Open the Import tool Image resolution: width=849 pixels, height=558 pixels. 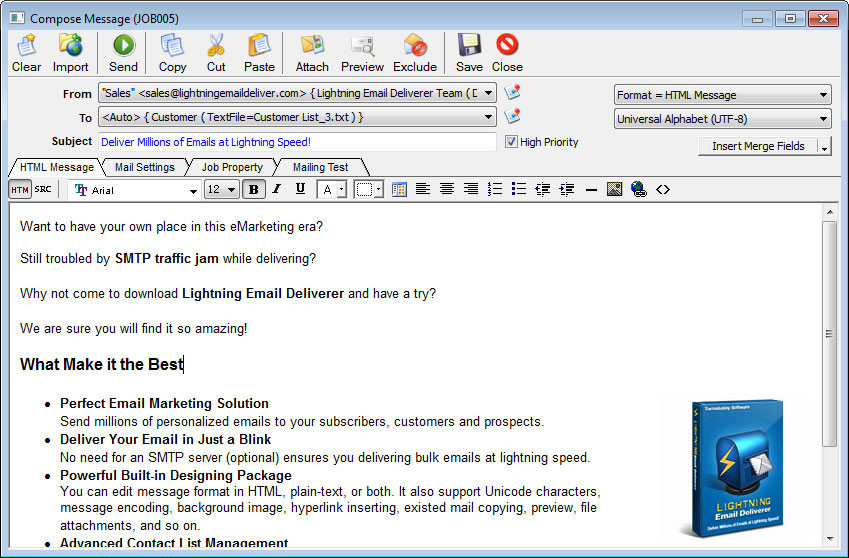click(70, 52)
